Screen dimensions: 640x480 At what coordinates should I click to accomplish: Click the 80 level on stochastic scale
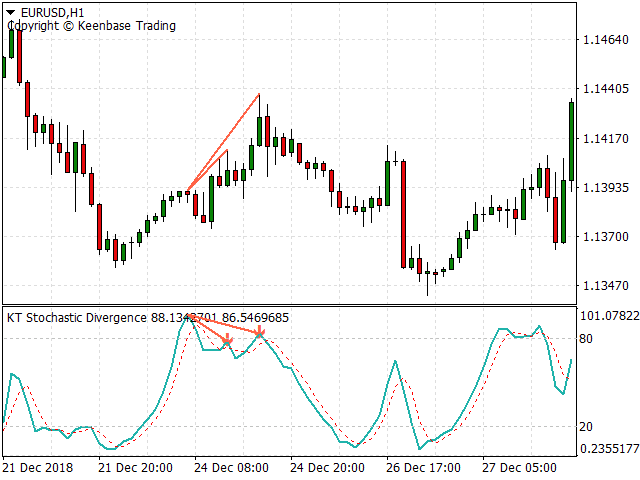coord(586,339)
